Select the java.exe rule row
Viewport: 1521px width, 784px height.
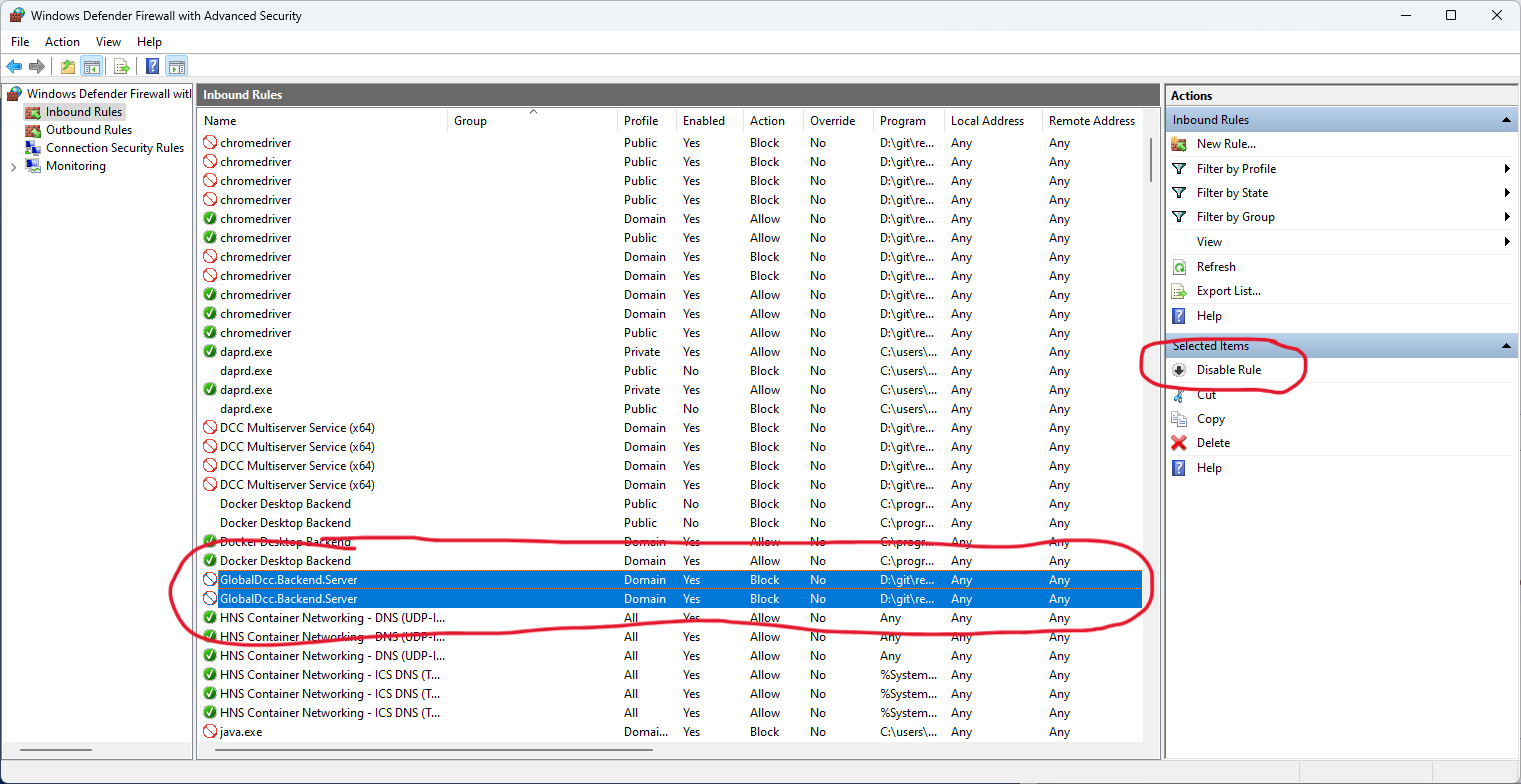tap(670, 732)
